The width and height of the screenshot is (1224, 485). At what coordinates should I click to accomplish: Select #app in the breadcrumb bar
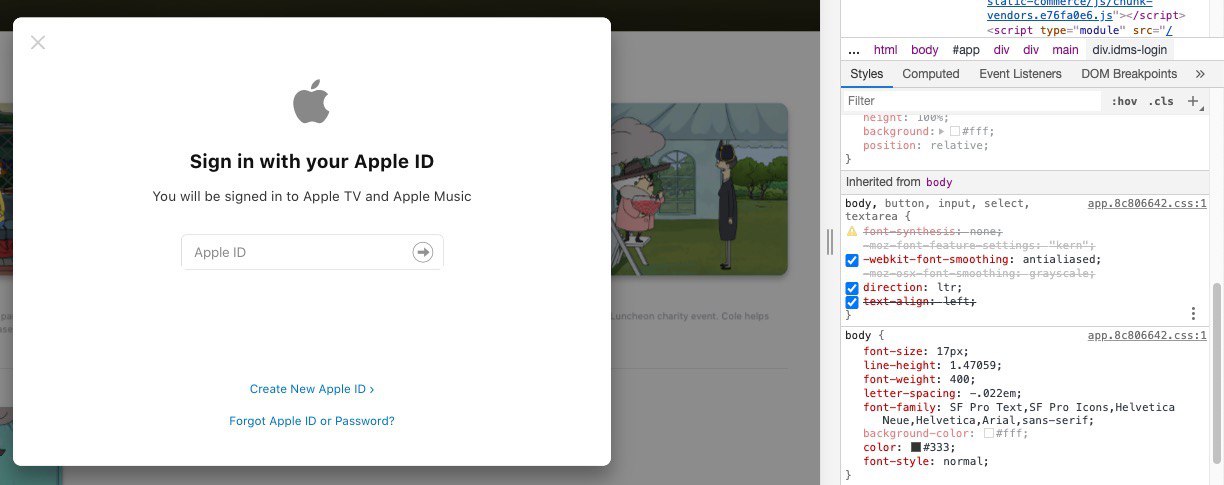click(966, 50)
